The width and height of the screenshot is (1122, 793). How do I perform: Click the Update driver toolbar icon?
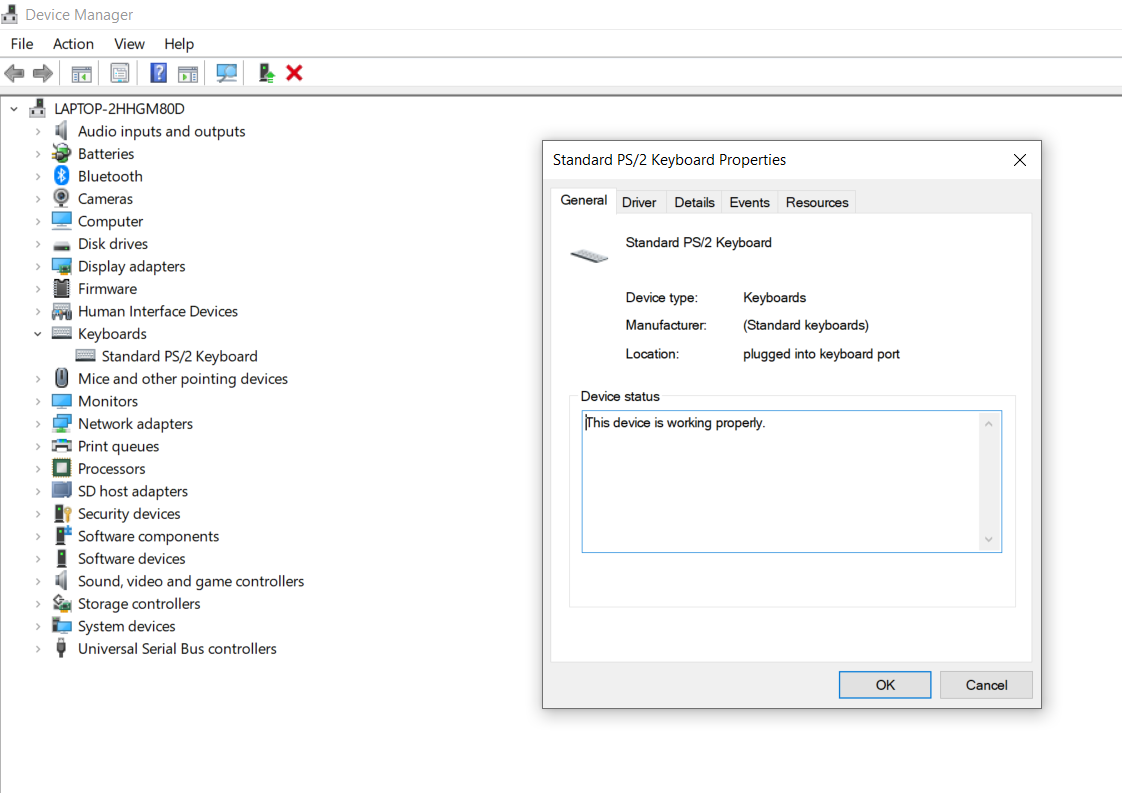point(266,73)
